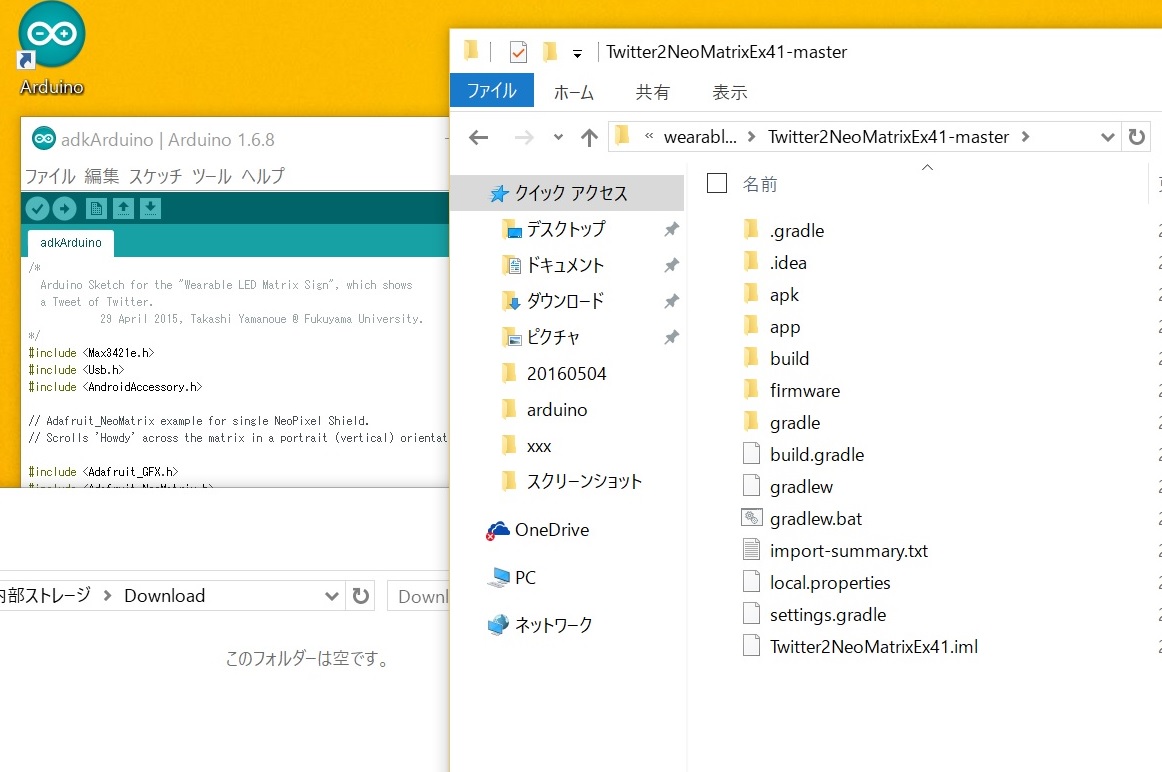The width and height of the screenshot is (1162, 772).
Task: Click the double-chevron overflow in the address bar
Action: pos(649,136)
